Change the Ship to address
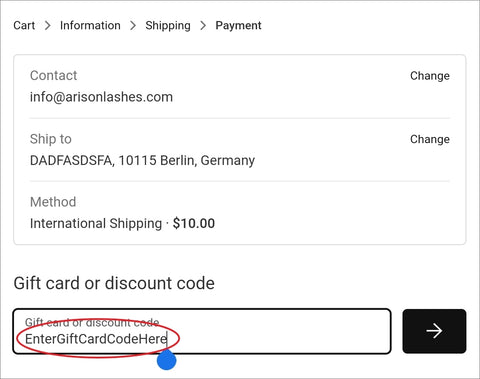 click(x=430, y=139)
